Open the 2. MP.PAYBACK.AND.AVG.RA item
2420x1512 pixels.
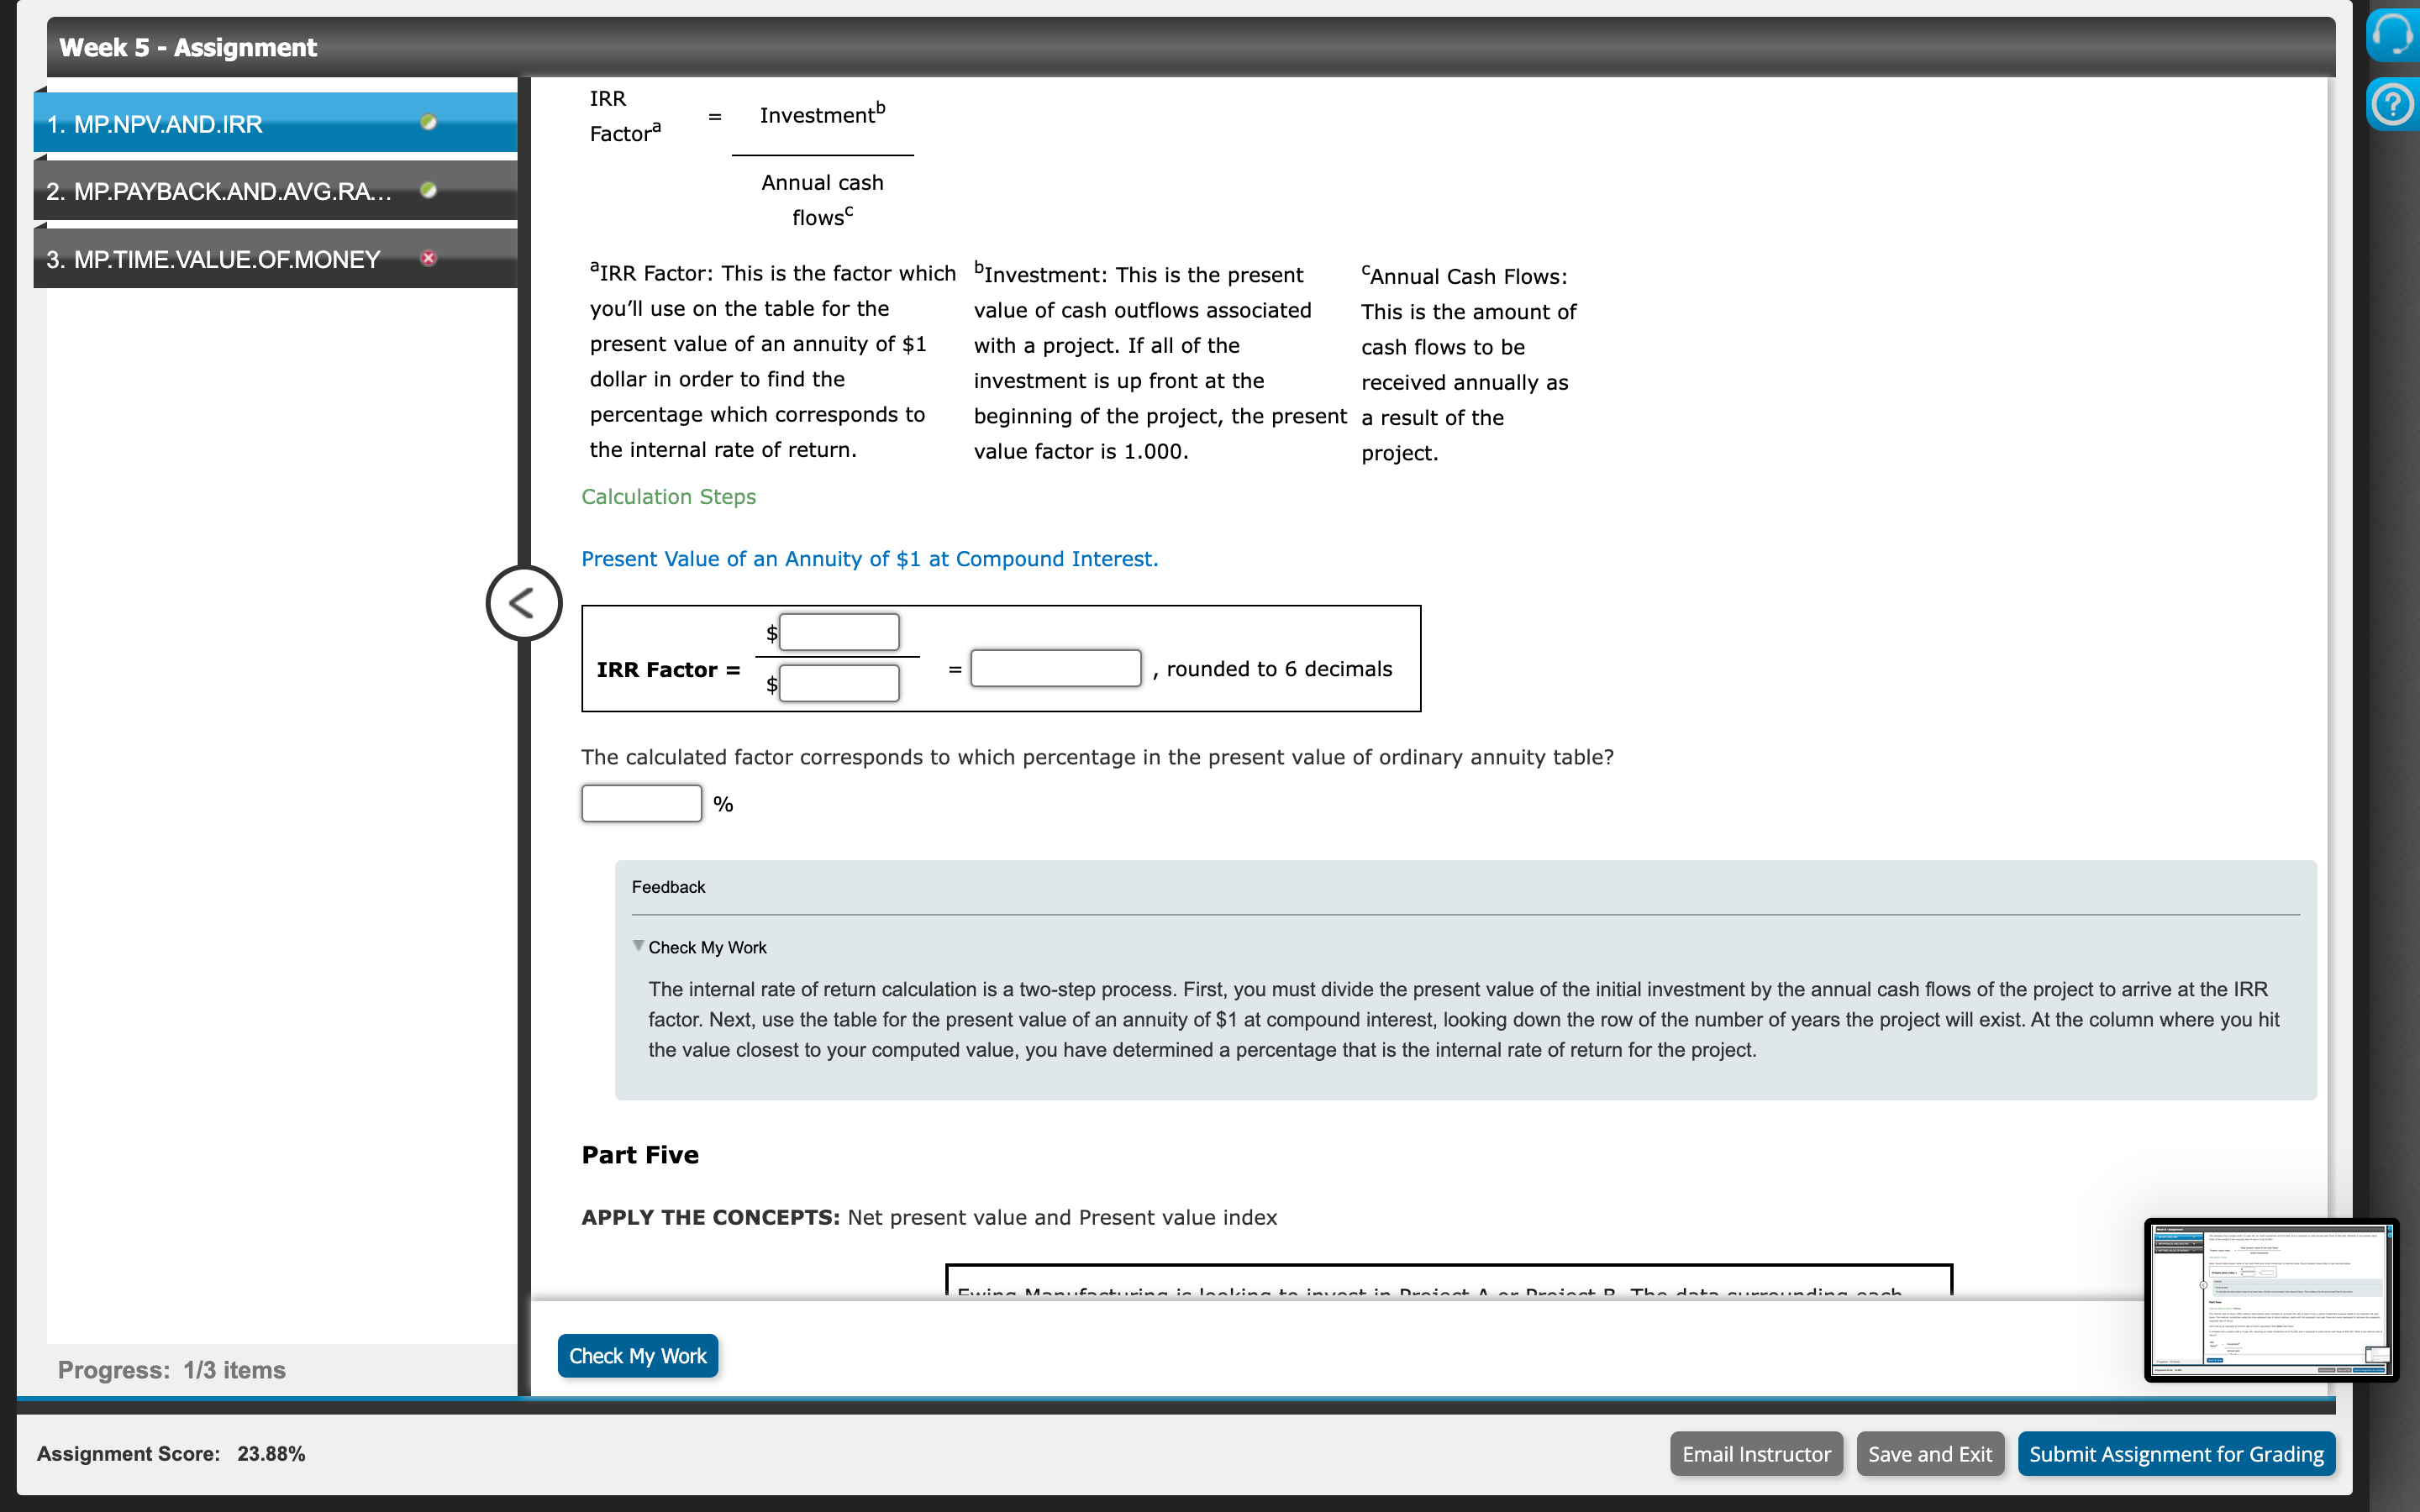(x=218, y=191)
